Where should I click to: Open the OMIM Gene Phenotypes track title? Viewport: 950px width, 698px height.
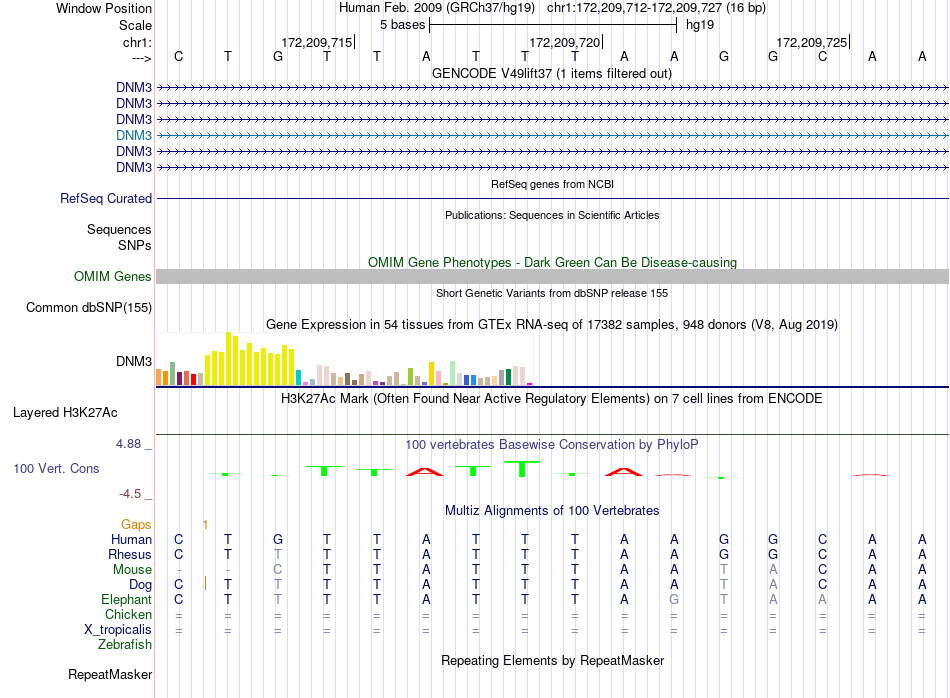tap(552, 262)
